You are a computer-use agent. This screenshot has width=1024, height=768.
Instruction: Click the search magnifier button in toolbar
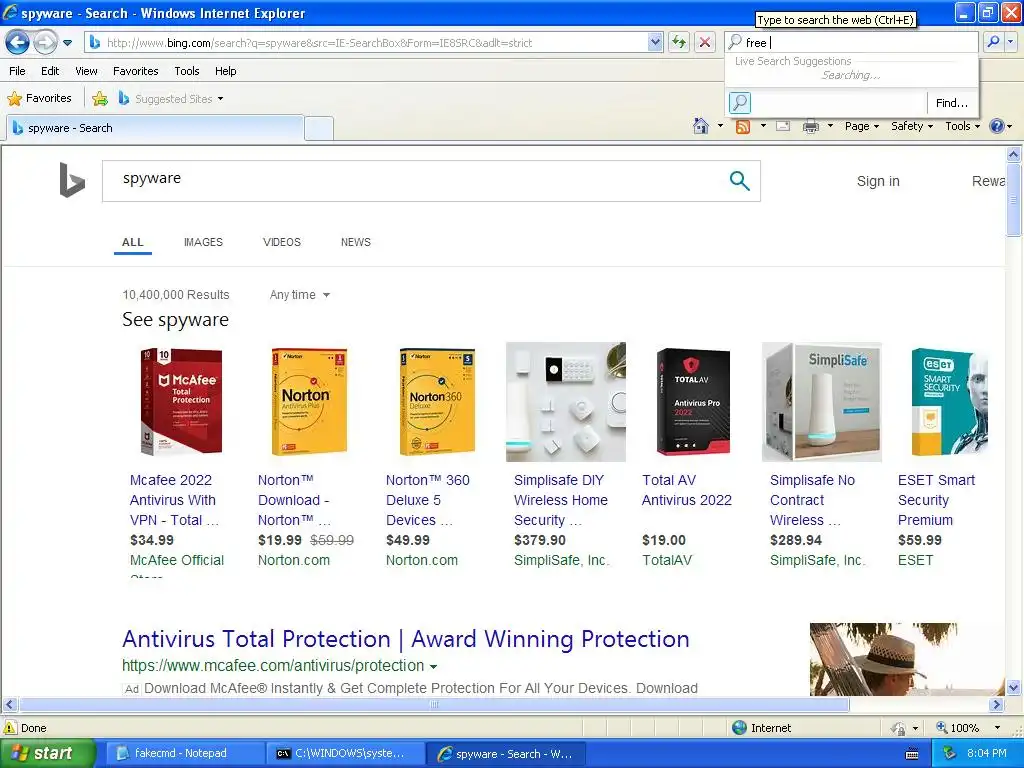tap(993, 42)
